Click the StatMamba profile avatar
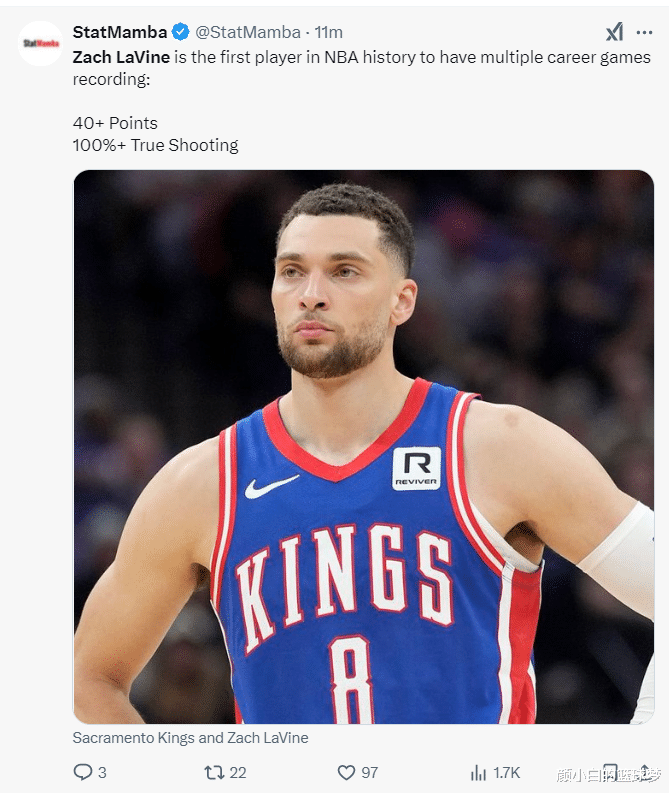Screen dimensions: 669x793 [x=41, y=44]
